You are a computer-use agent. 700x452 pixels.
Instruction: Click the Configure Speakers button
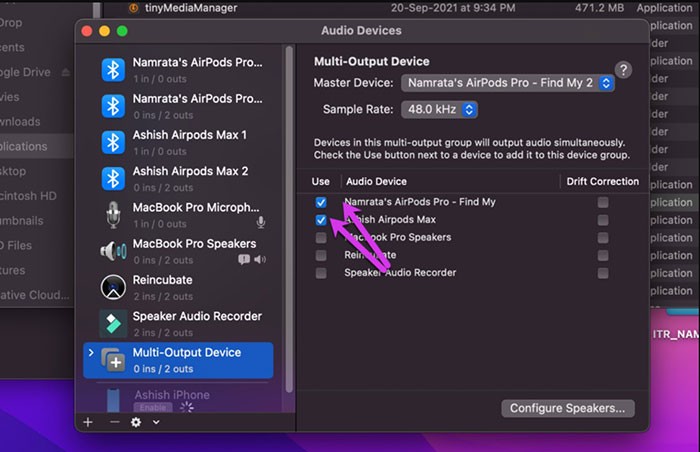568,408
